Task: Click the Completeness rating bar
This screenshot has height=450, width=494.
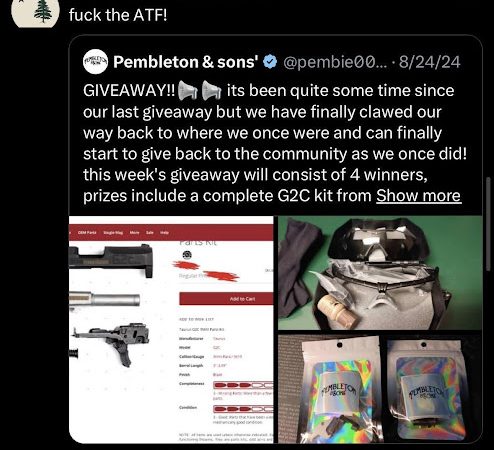Action: [243, 385]
